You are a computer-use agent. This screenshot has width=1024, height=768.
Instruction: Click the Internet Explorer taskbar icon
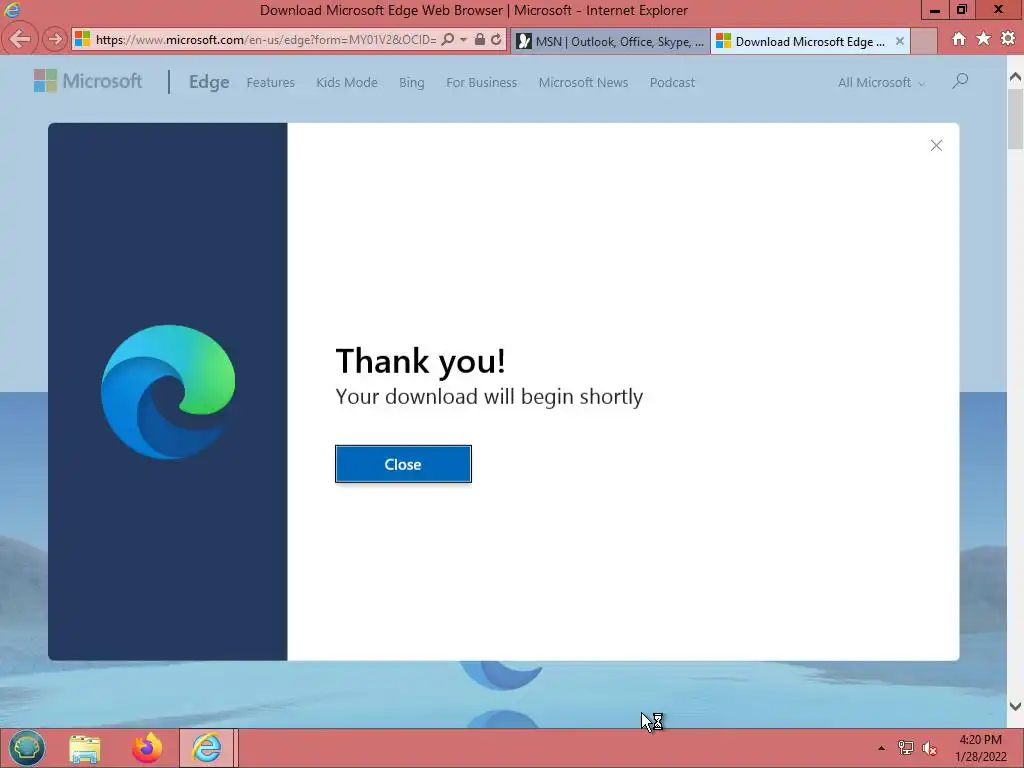206,748
